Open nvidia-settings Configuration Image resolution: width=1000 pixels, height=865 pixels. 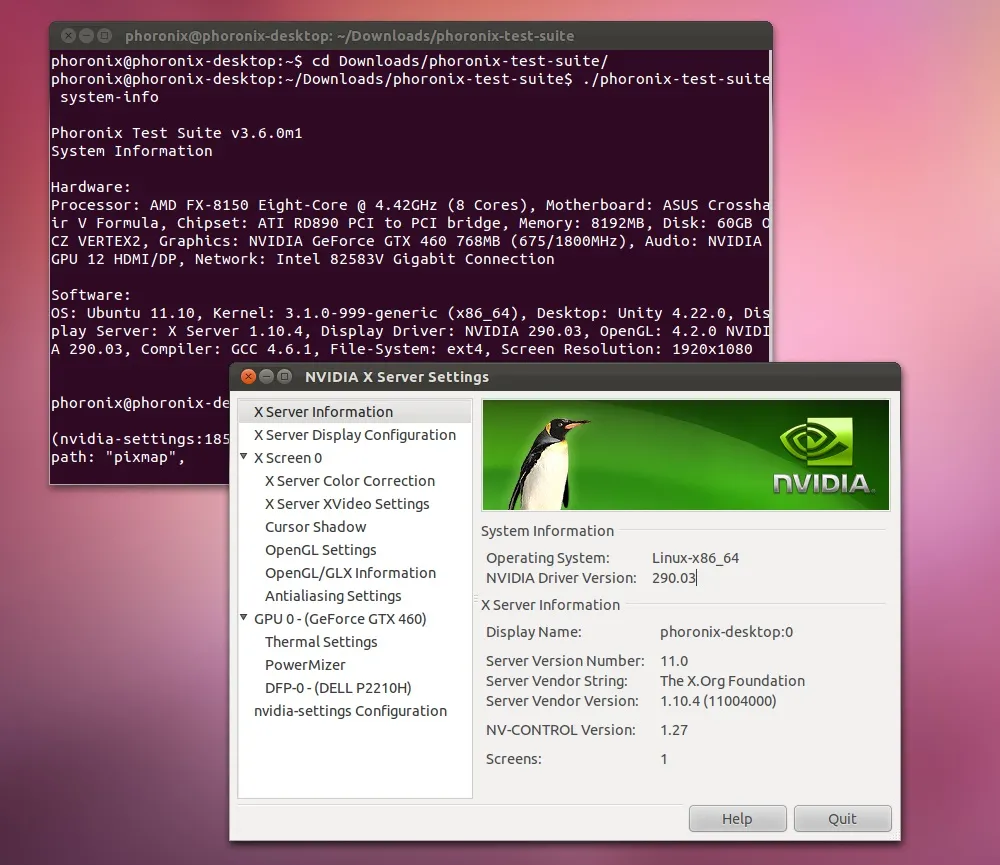(x=350, y=711)
